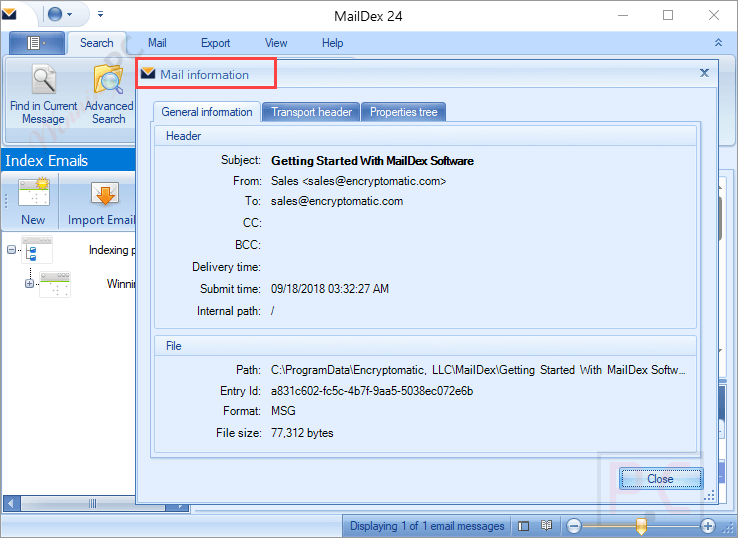738x538 pixels.
Task: Switch to the Properties tree tab
Action: pyautogui.click(x=403, y=112)
